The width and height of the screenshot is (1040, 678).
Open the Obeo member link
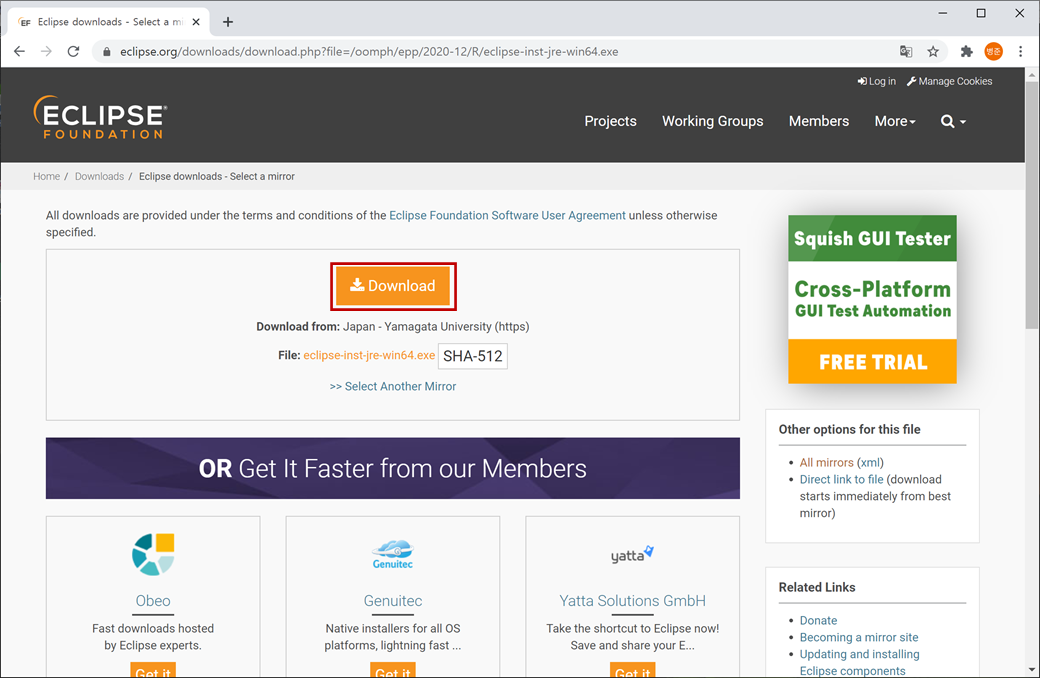click(x=153, y=601)
